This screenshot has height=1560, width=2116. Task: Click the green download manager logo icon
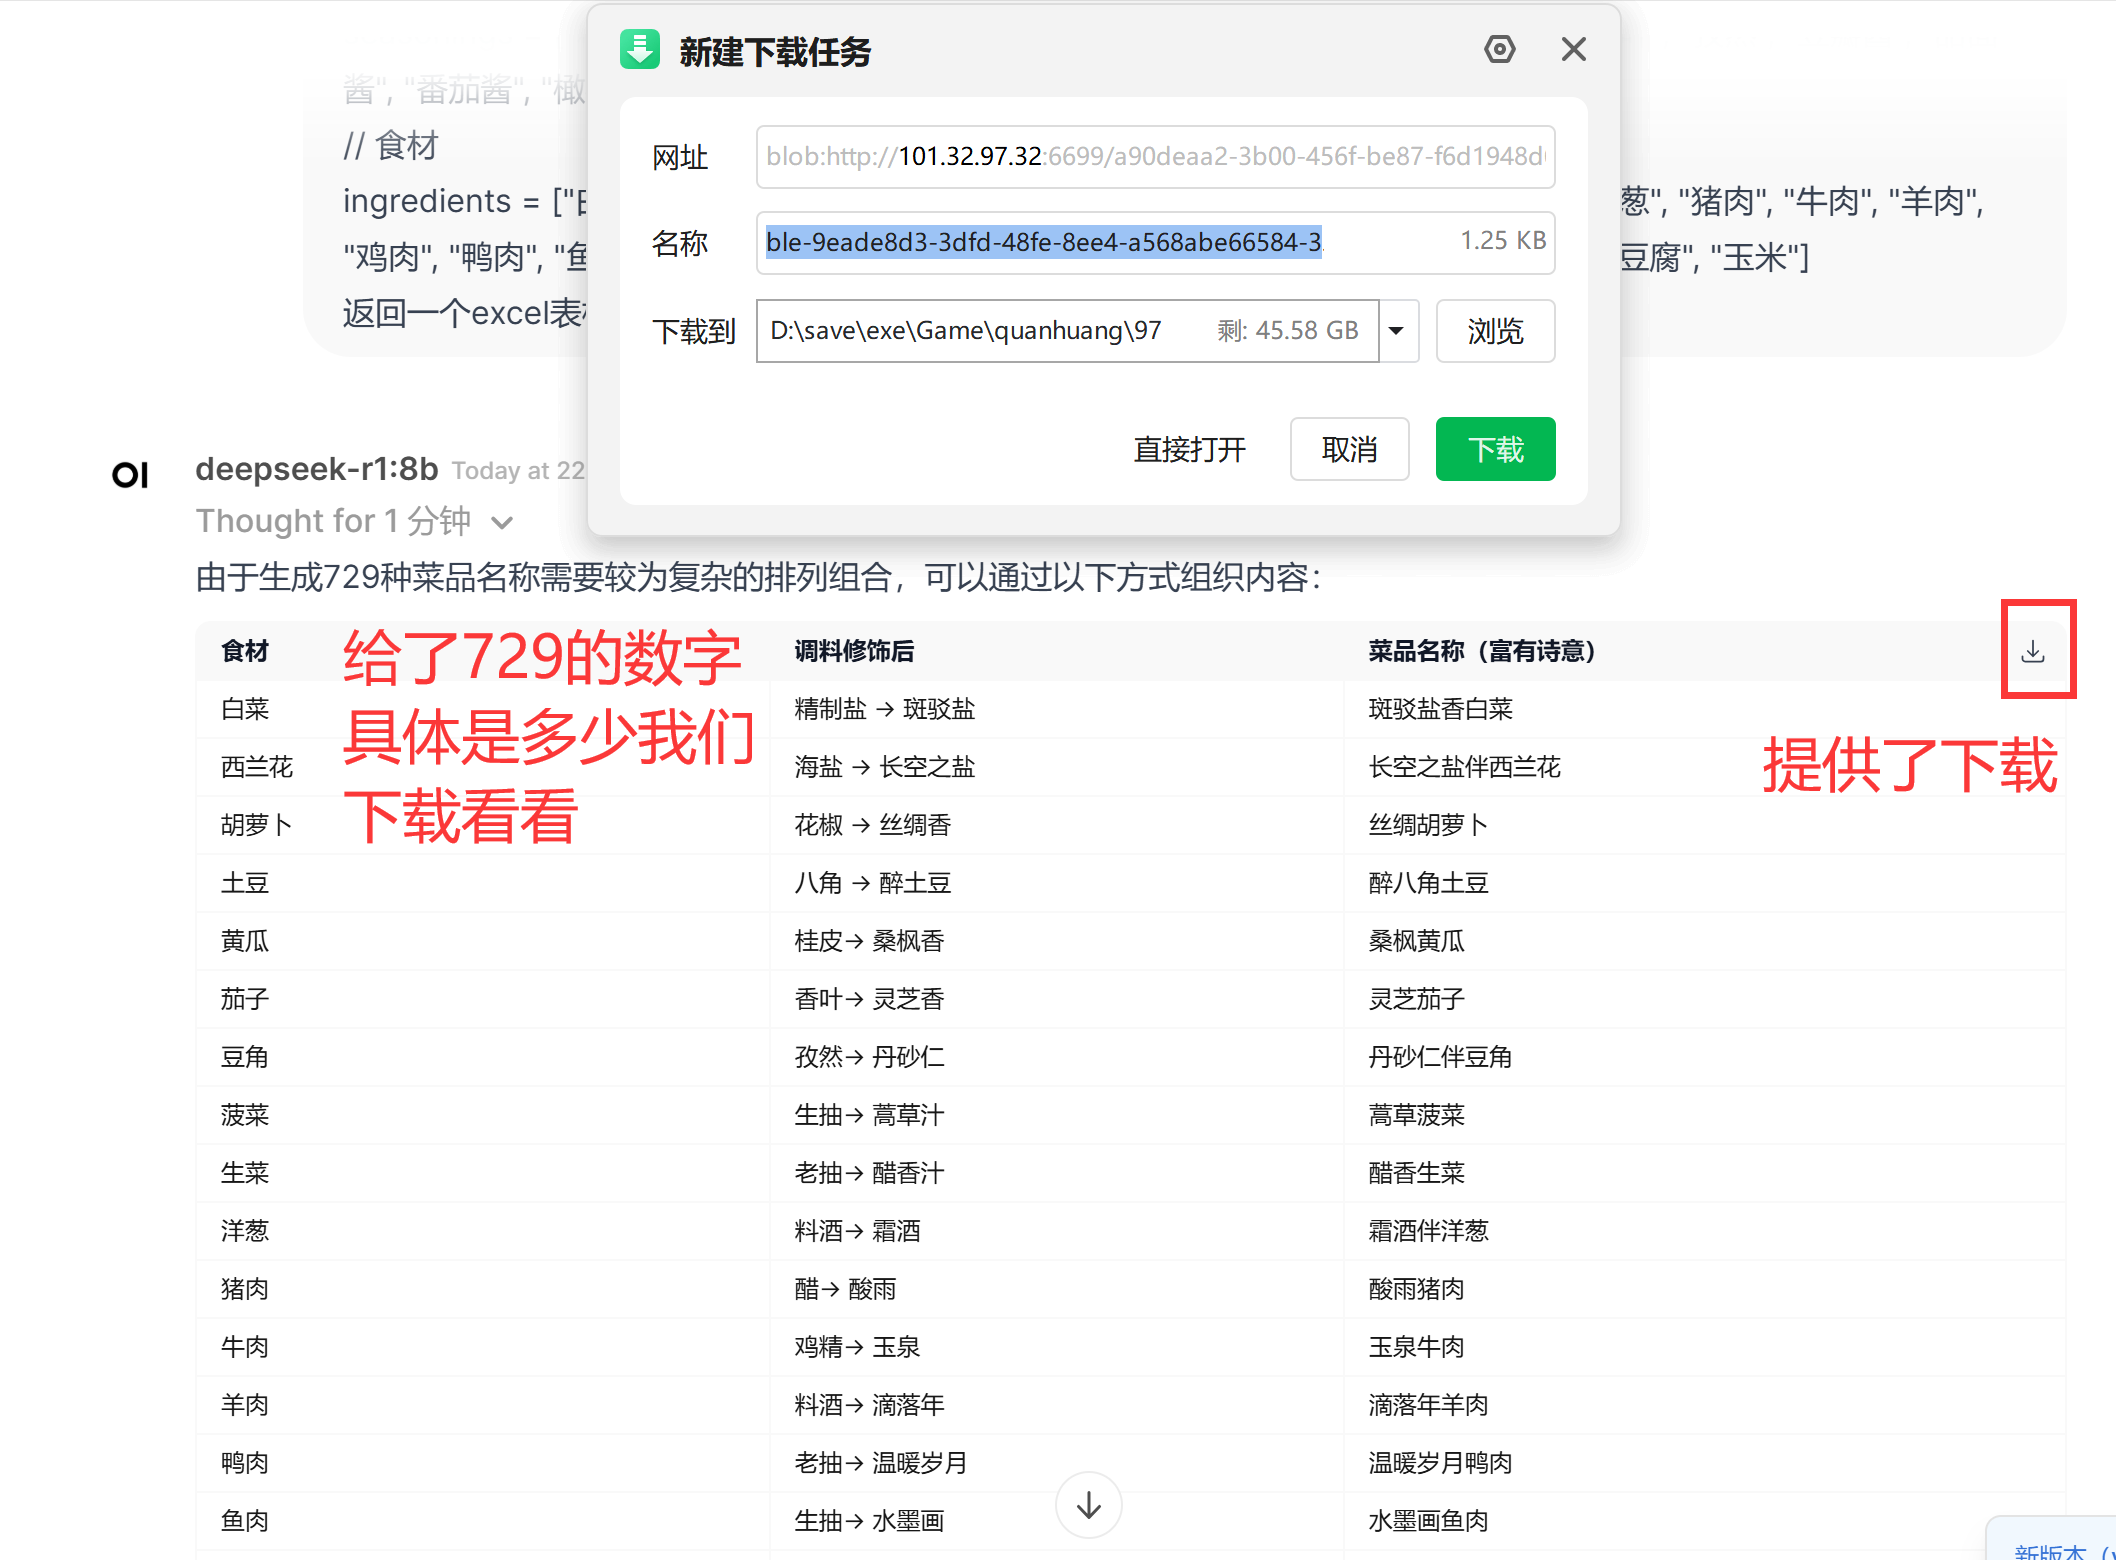click(x=640, y=49)
